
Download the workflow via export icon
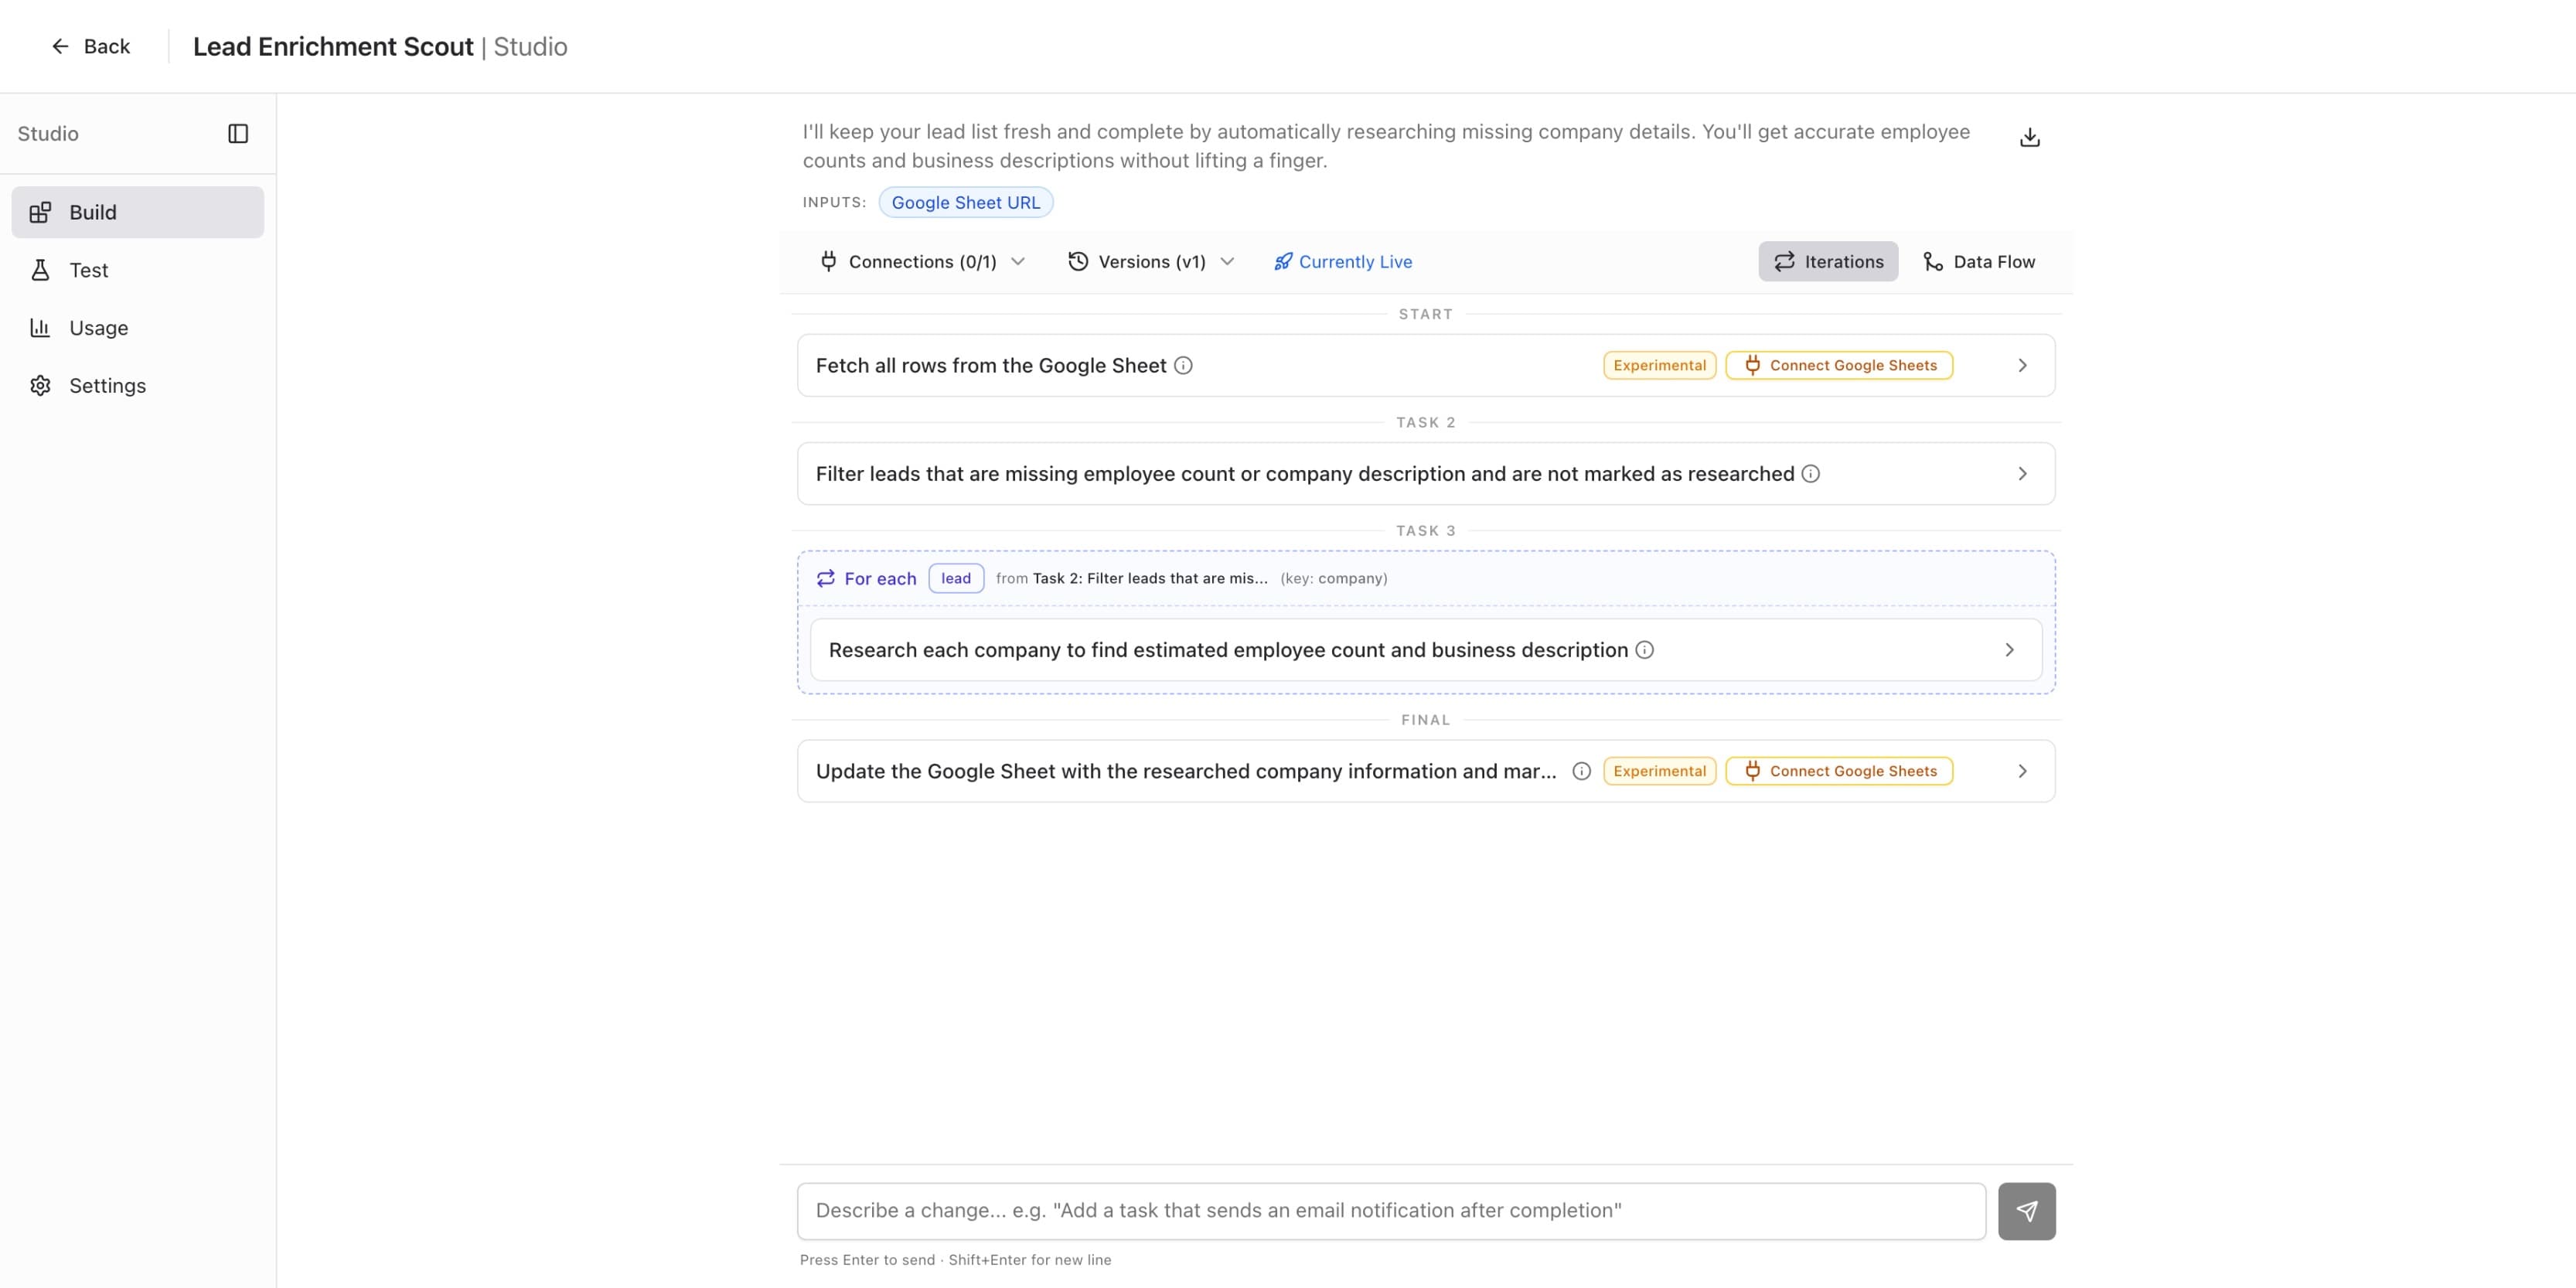(x=2029, y=136)
